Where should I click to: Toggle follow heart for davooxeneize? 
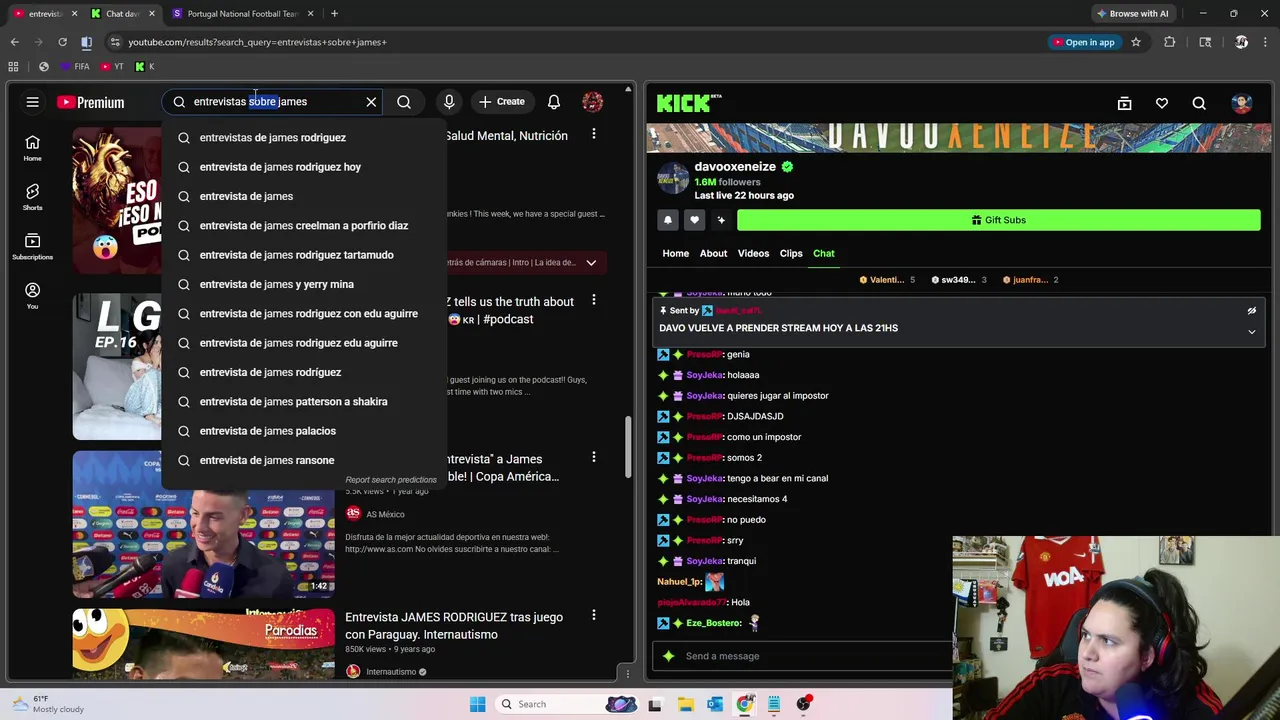694,220
